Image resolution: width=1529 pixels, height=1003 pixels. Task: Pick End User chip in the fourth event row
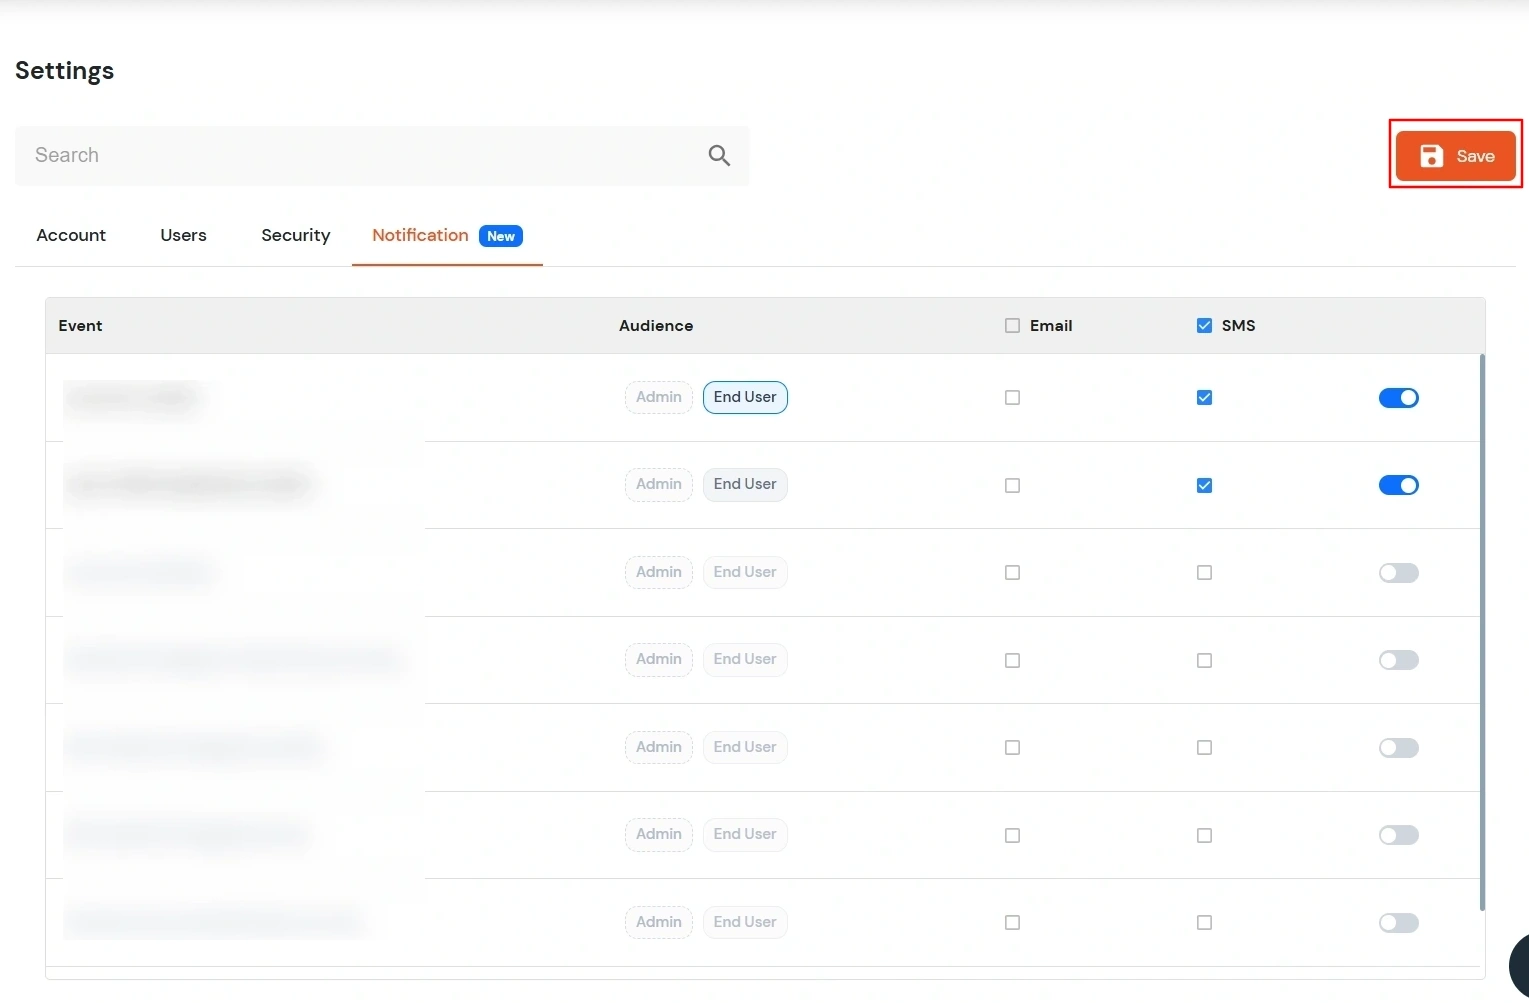click(745, 659)
